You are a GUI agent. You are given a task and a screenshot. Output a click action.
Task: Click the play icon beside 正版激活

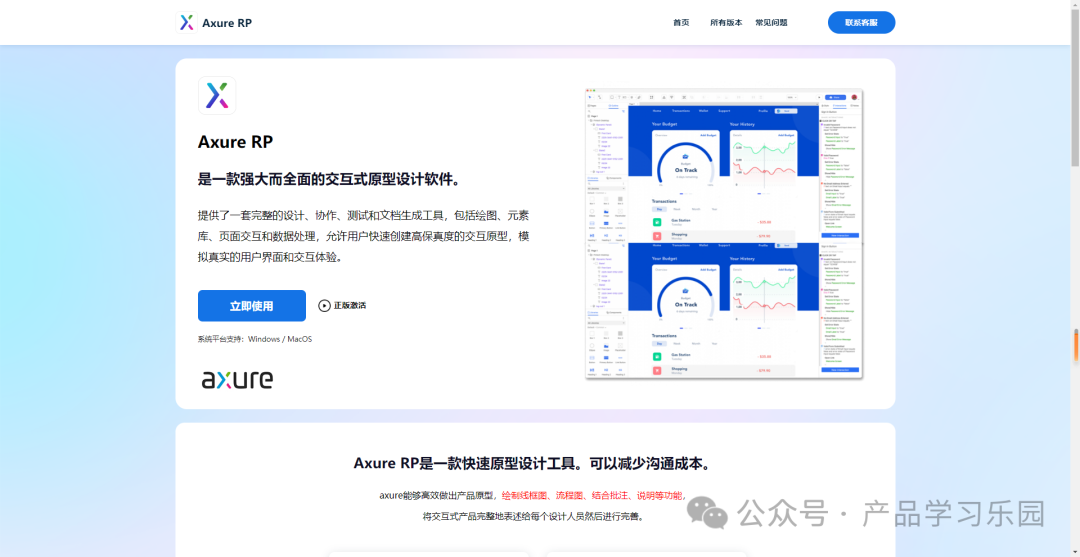click(x=324, y=306)
